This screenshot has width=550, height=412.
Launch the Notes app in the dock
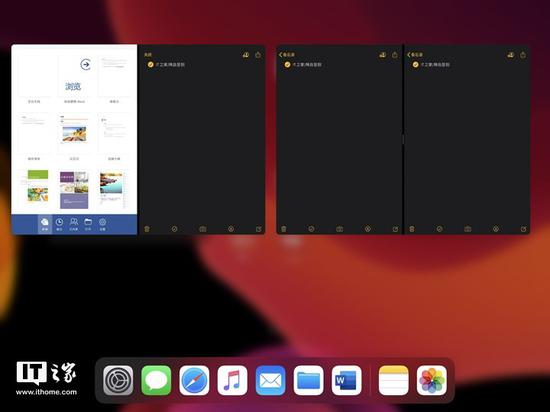point(394,380)
